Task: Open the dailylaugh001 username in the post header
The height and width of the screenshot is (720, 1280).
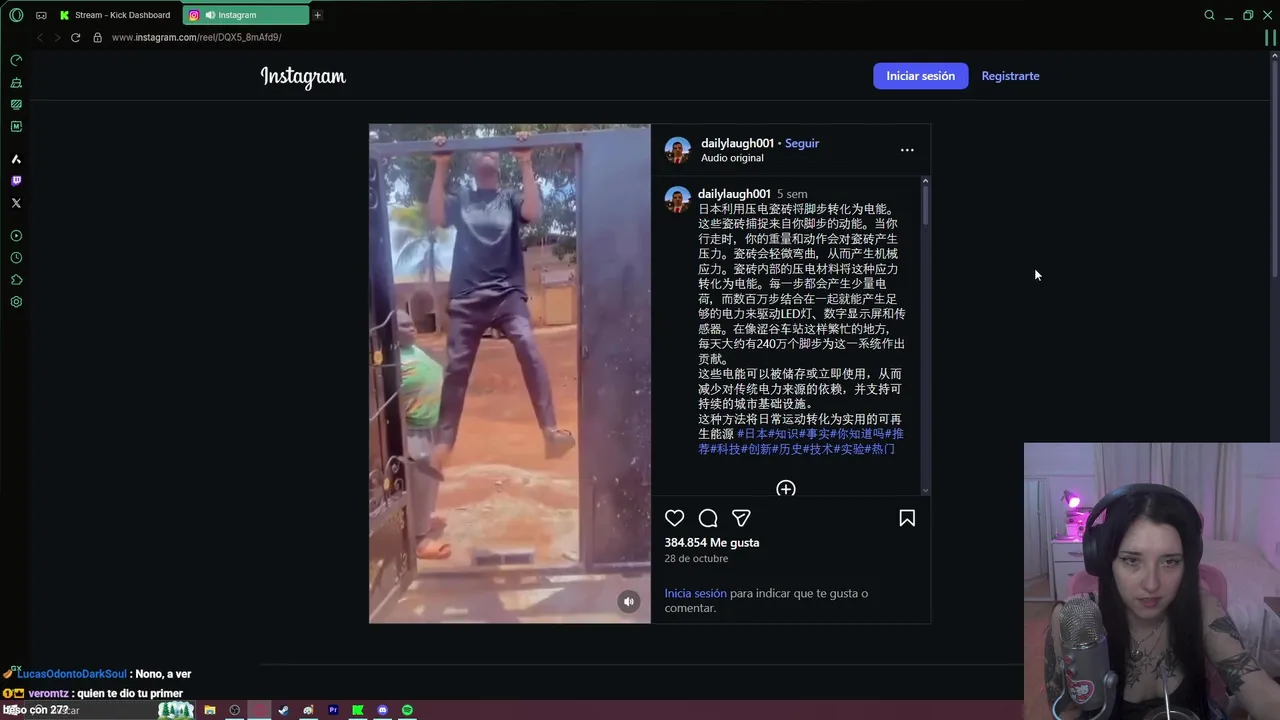Action: (x=737, y=144)
